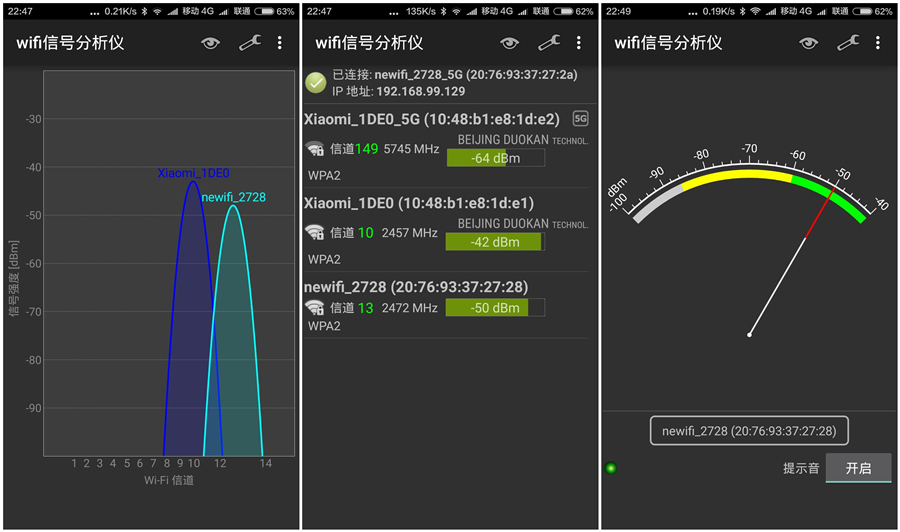Toggle the eye view icon on the signal meter screen
Image resolution: width=900 pixels, height=532 pixels.
(x=808, y=43)
